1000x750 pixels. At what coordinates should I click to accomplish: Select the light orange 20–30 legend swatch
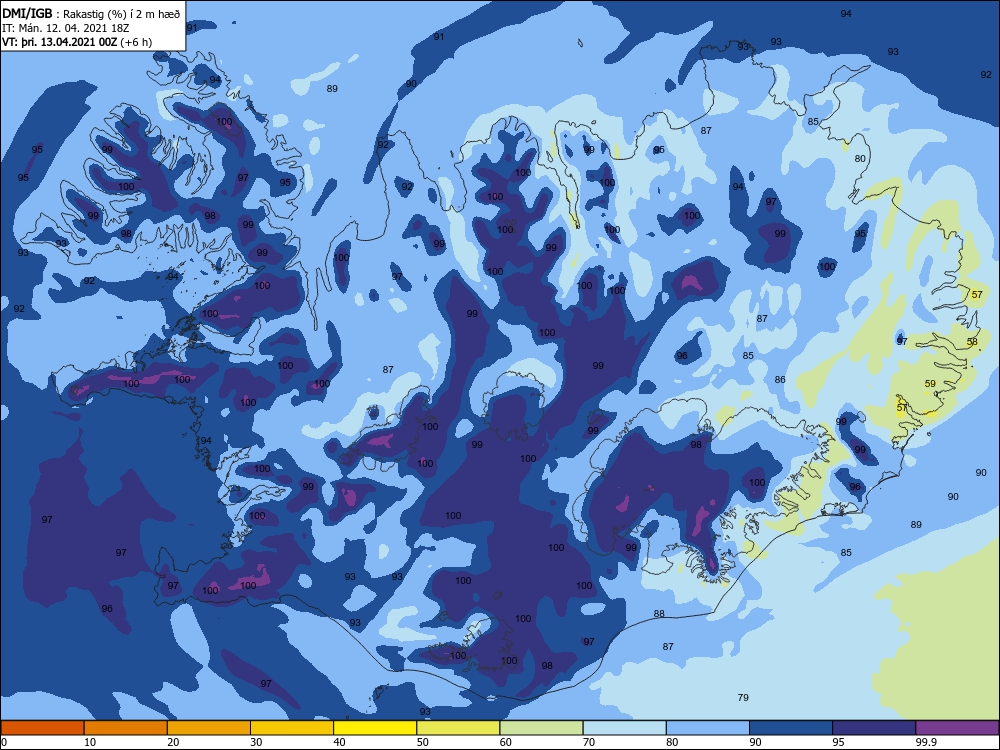(x=209, y=728)
